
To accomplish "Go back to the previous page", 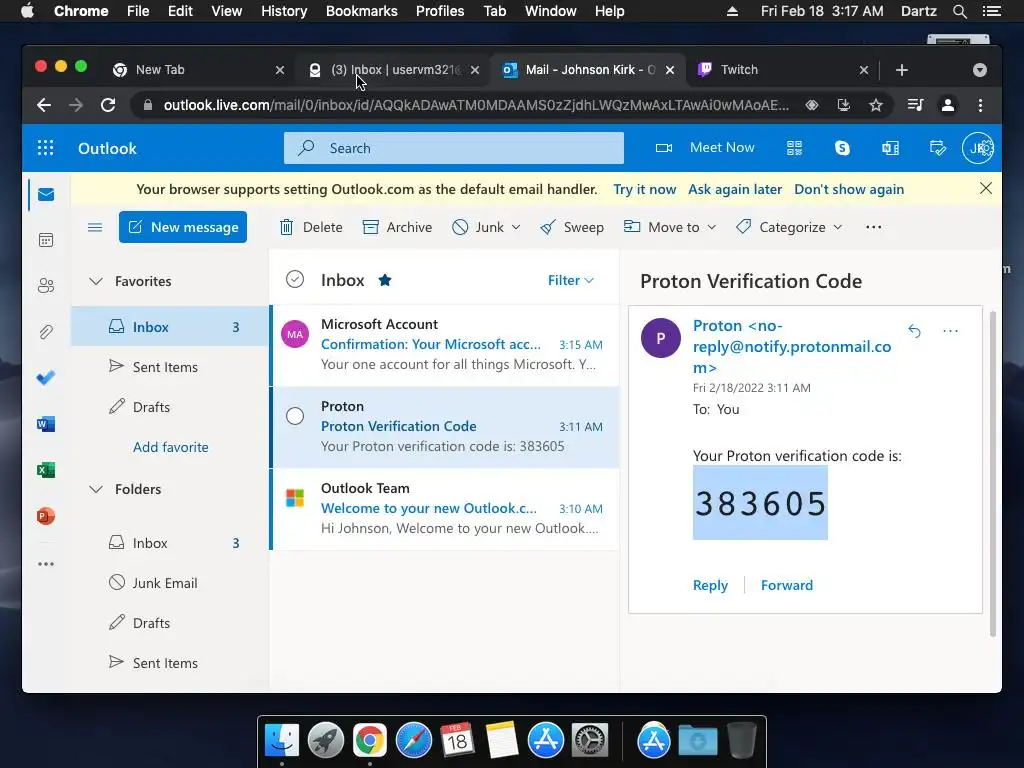I will 44,105.
